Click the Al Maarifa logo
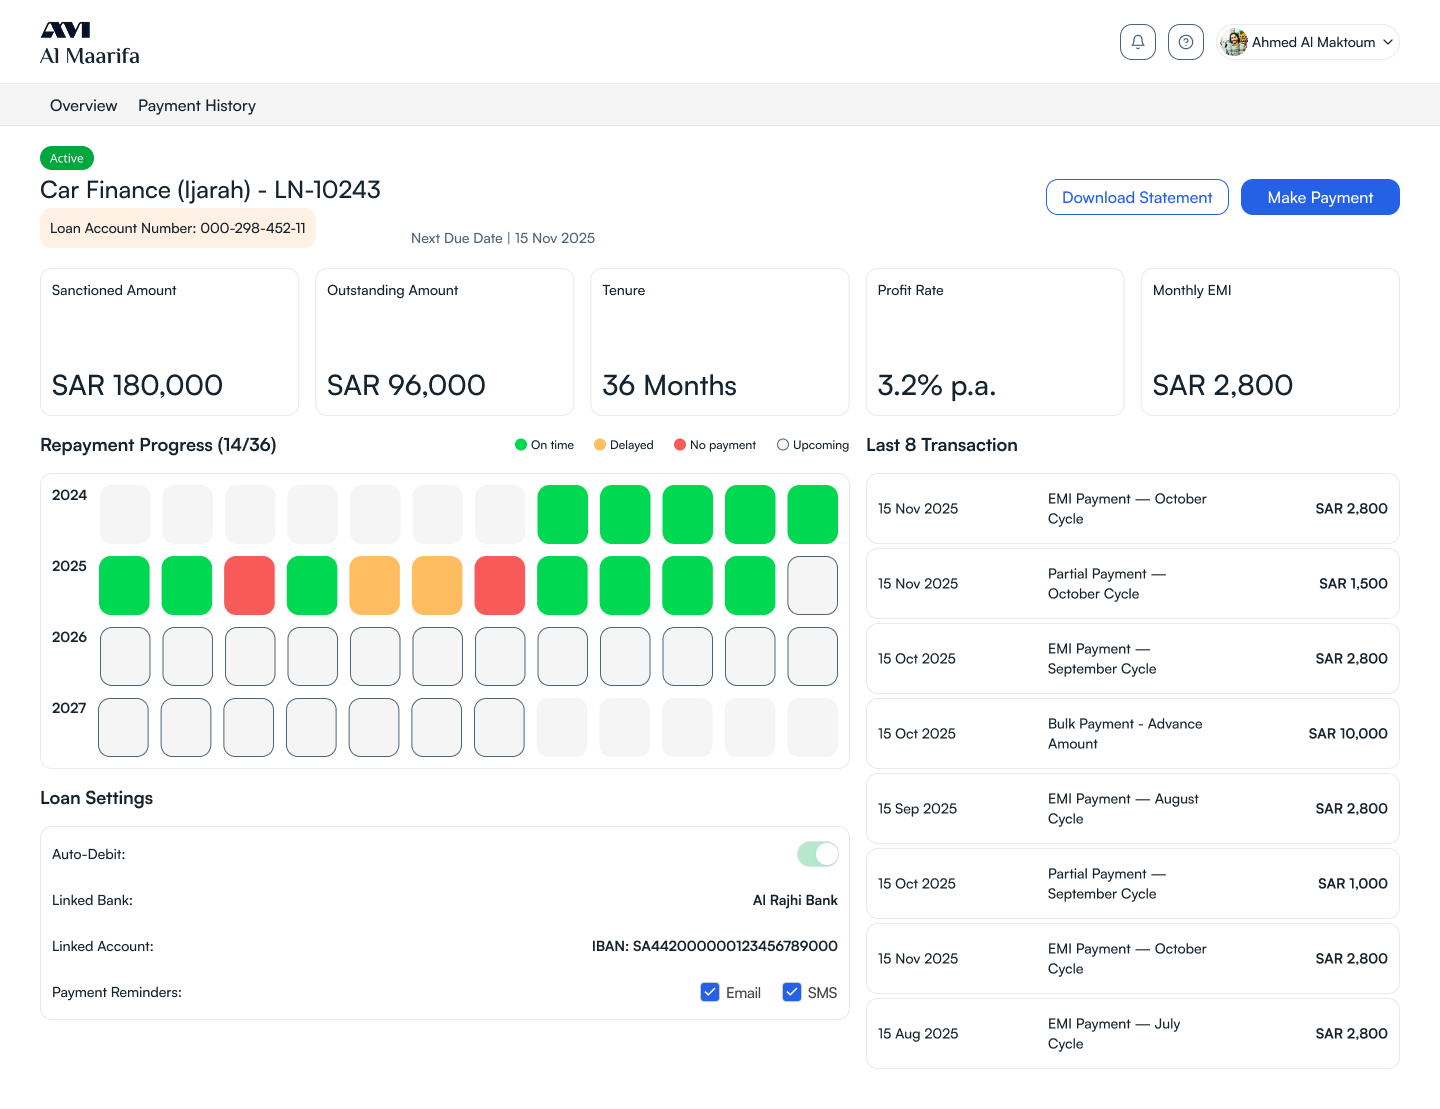Screen dimensions: 1440x1109 point(89,44)
